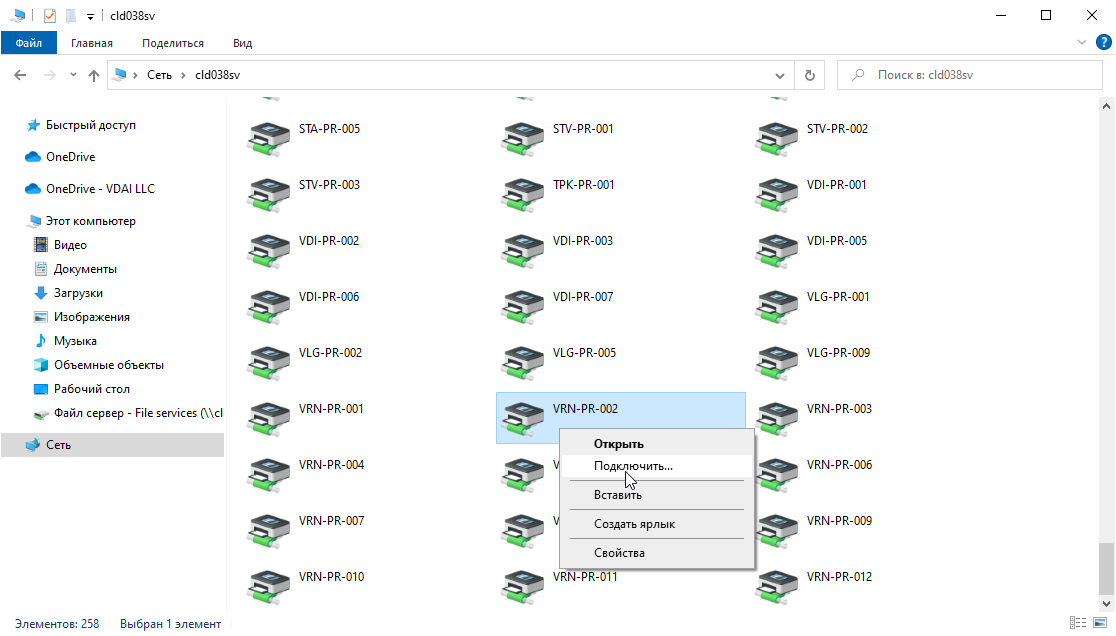Open the recent locations dropdown arrow
This screenshot has width=1116, height=636.
tap(73, 75)
